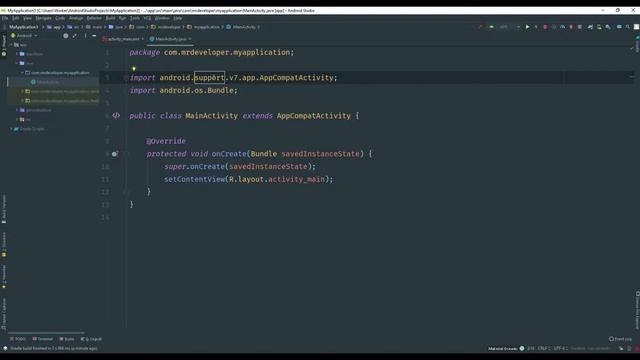Open the View menu
The width and height of the screenshot is (640, 360).
tap(27, 18)
